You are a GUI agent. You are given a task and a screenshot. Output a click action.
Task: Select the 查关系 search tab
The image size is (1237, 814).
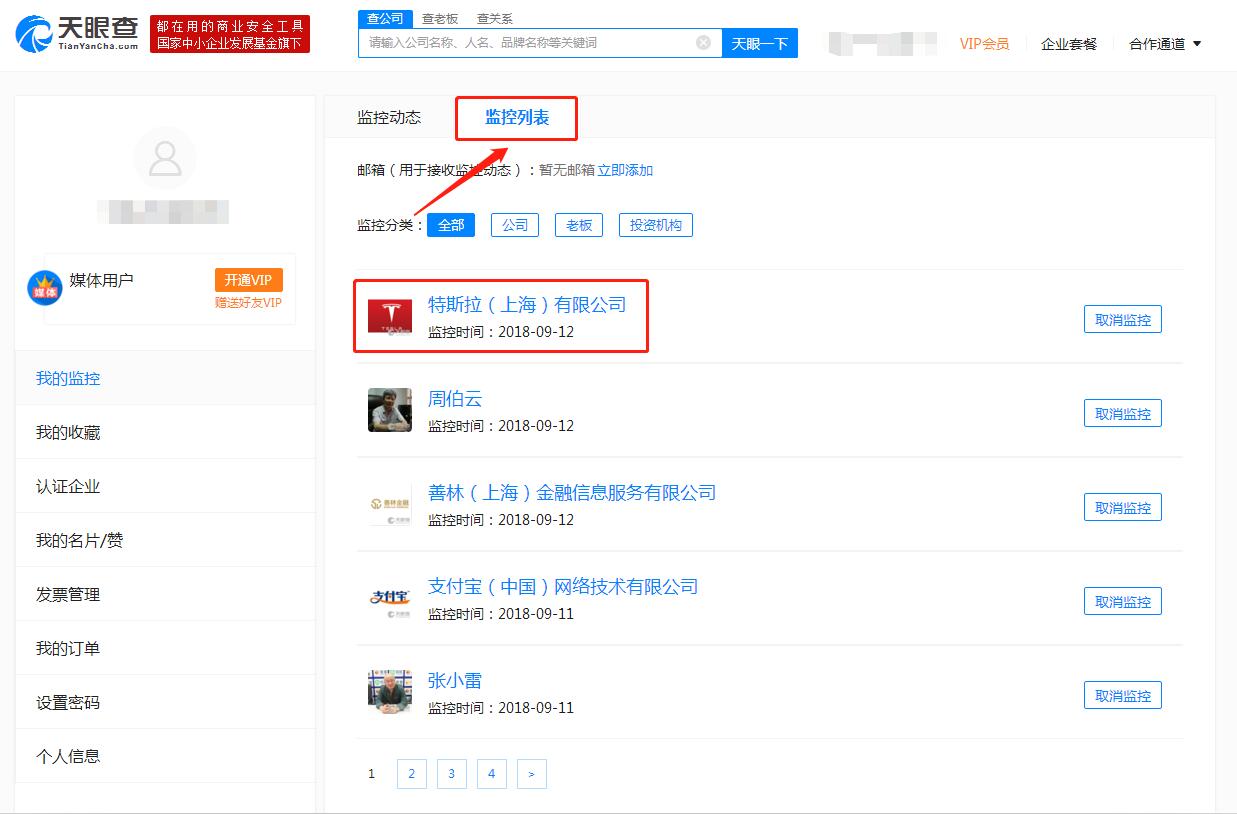pos(495,19)
